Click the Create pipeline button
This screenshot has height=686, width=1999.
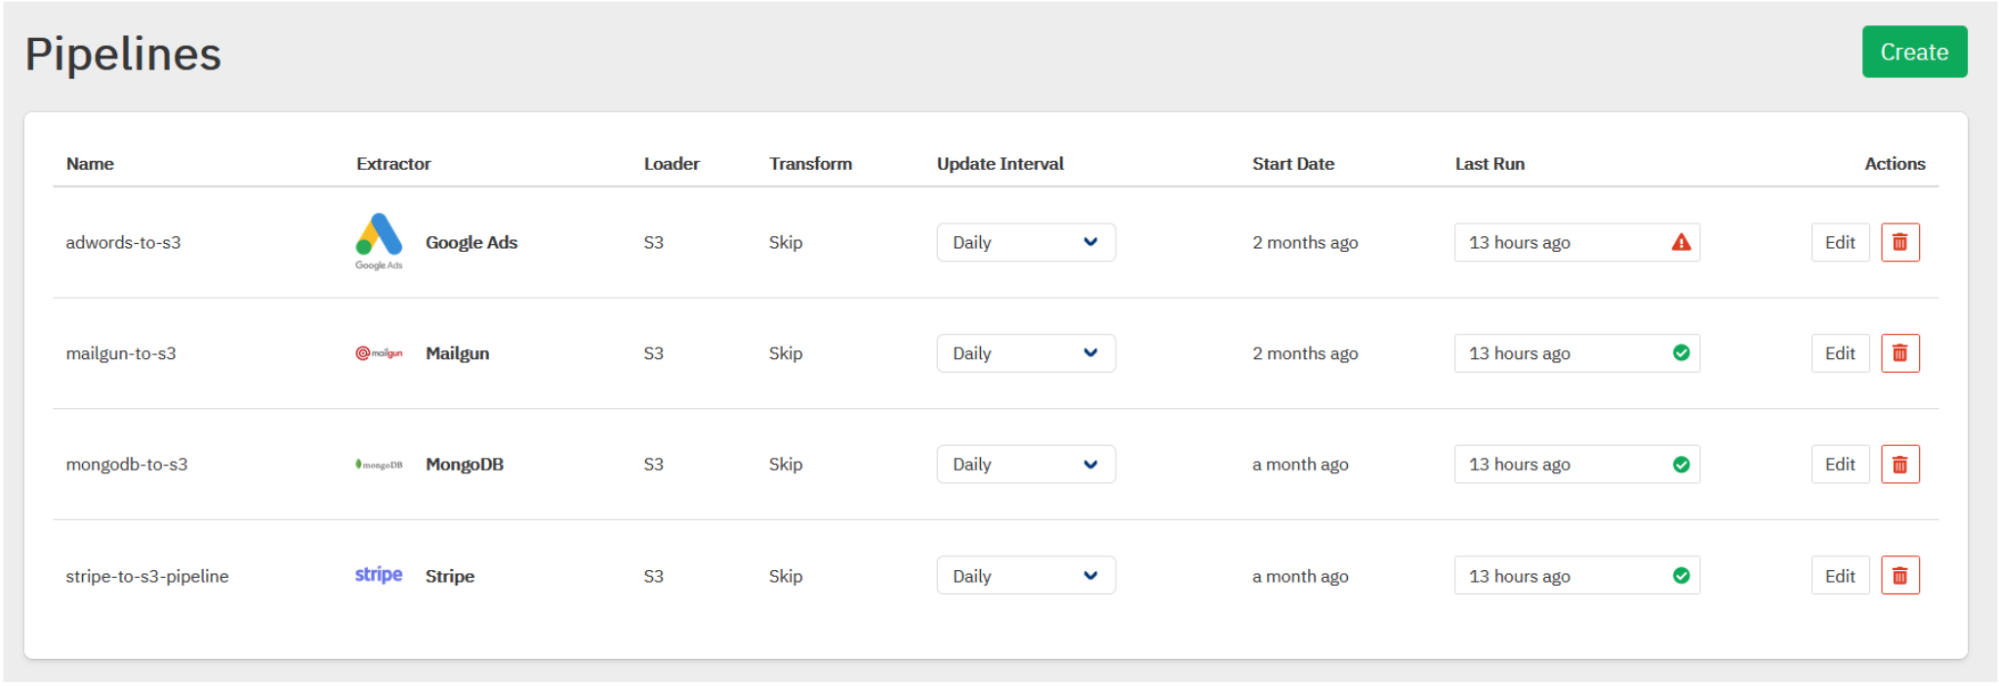tap(1914, 52)
